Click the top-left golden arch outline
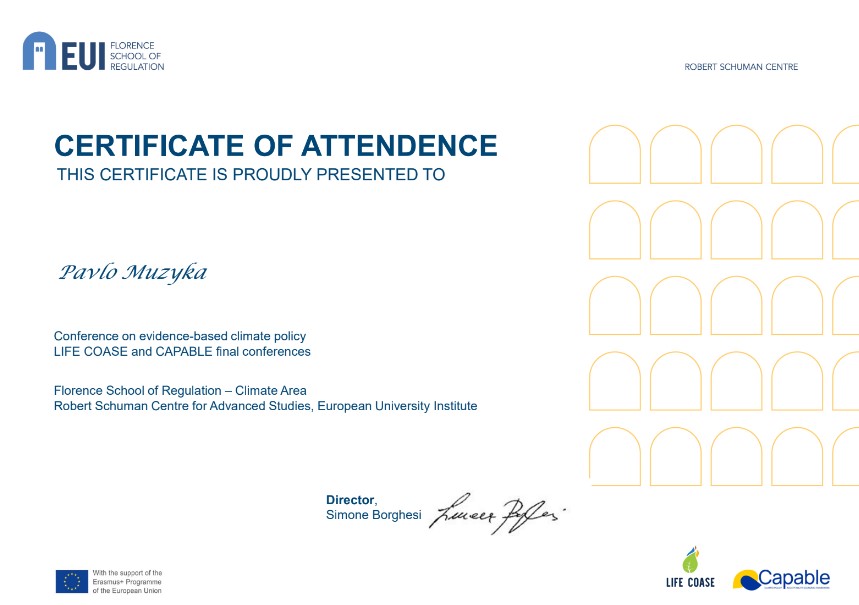This screenshot has height=605, width=859. tap(615, 154)
